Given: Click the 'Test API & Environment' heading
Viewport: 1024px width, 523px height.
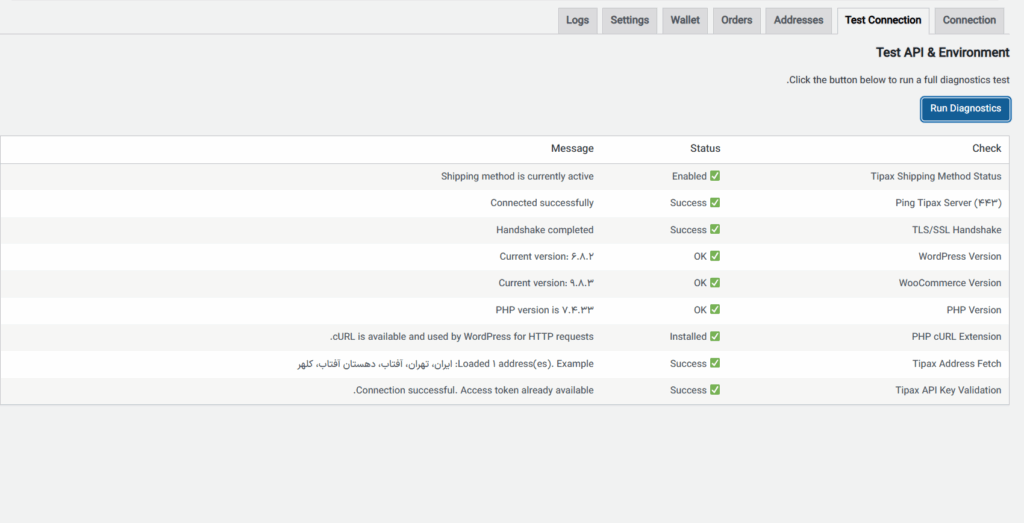Looking at the screenshot, I should 942,53.
